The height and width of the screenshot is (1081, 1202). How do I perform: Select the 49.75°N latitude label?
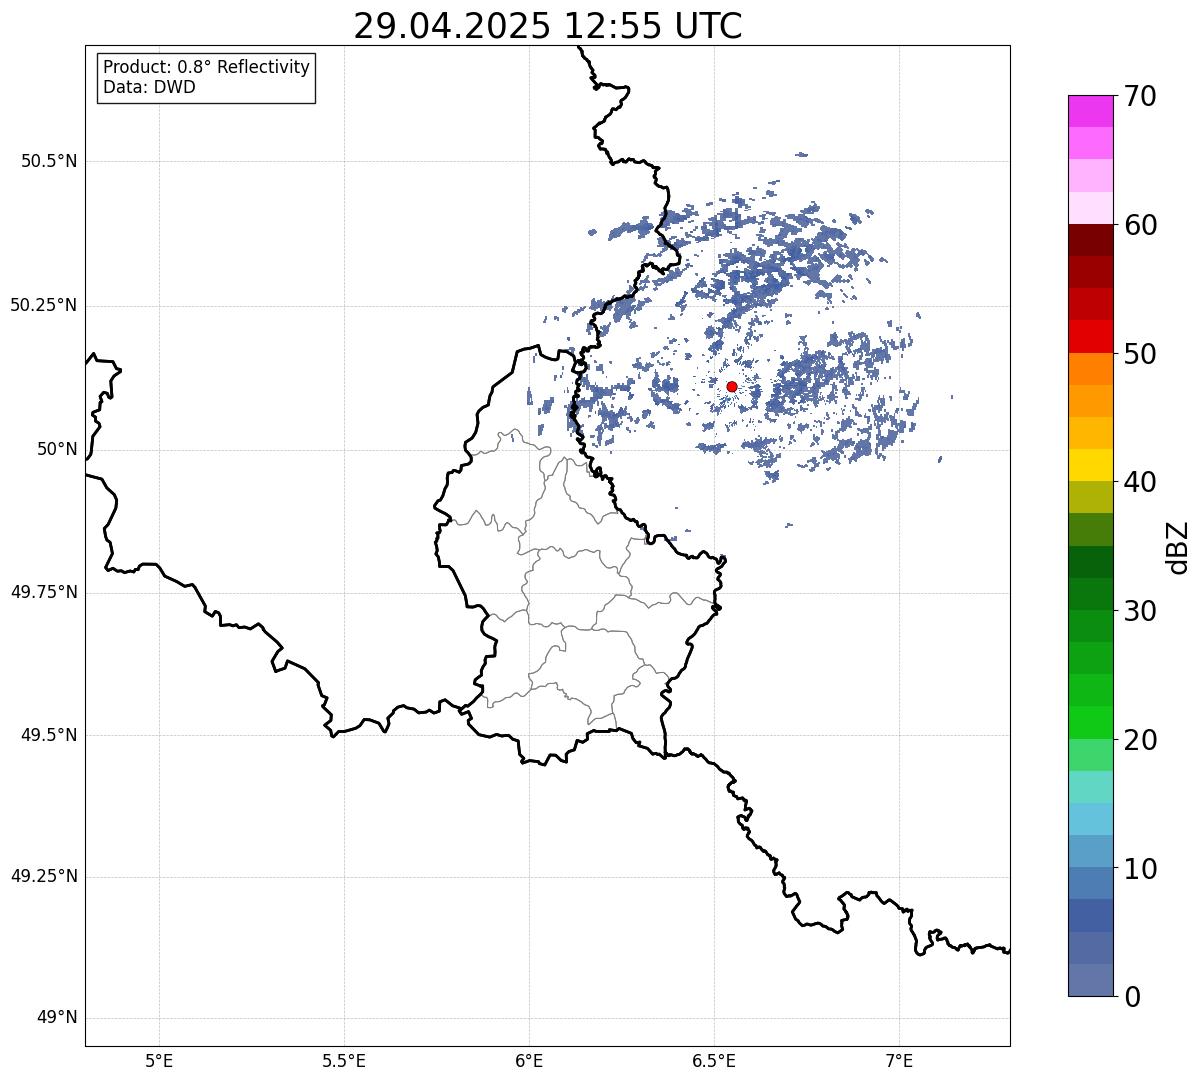43,592
